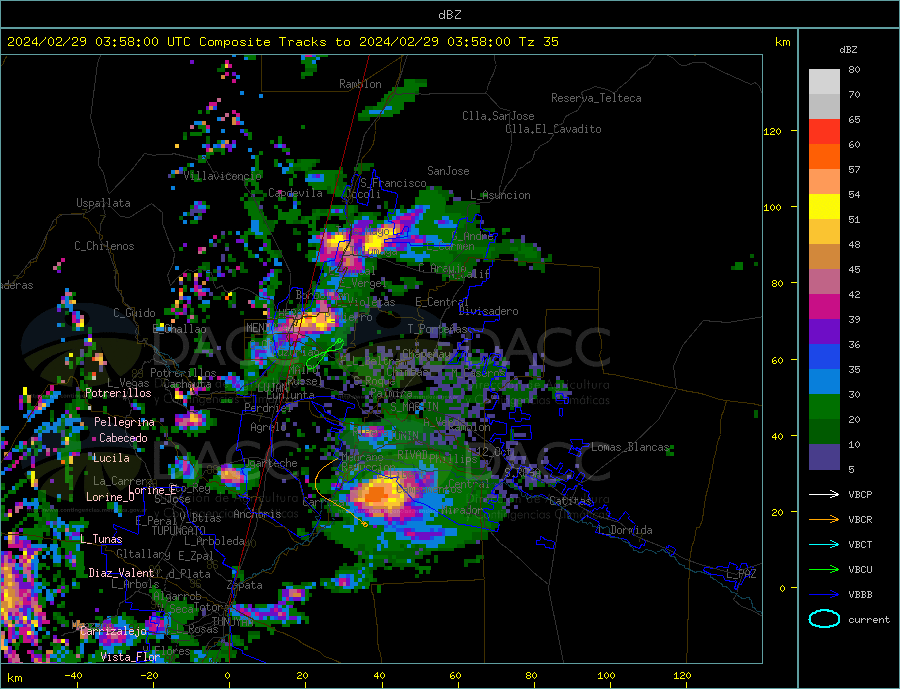Click the Clla.SanJose map label

pyautogui.click(x=498, y=116)
